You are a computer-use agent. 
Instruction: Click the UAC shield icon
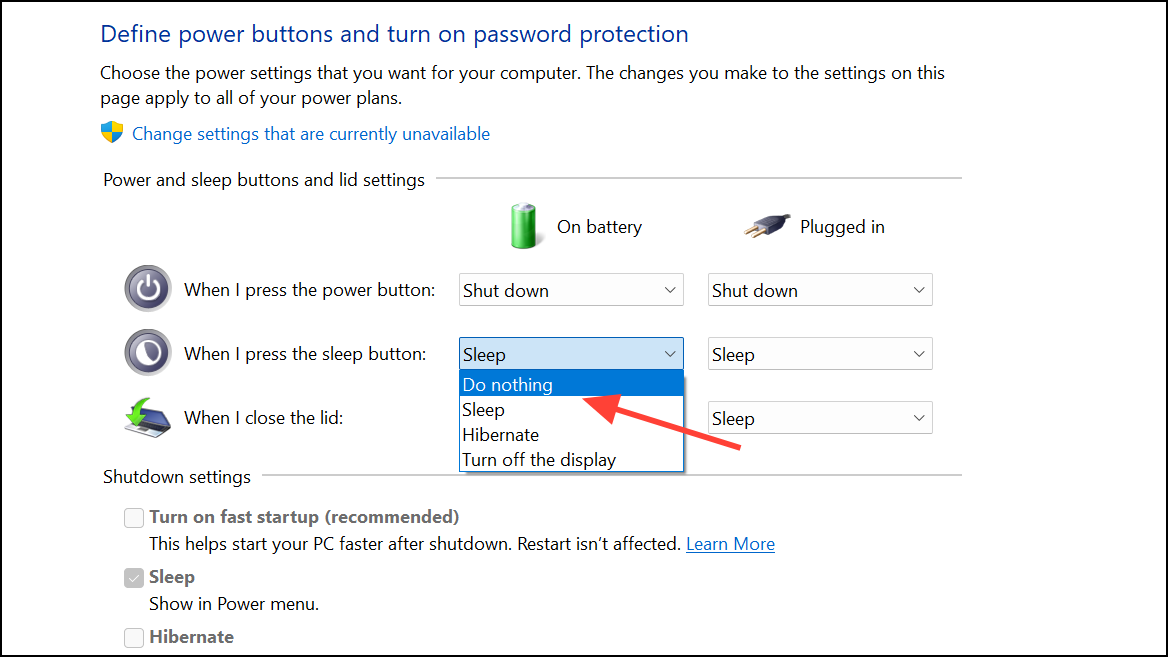coord(112,133)
